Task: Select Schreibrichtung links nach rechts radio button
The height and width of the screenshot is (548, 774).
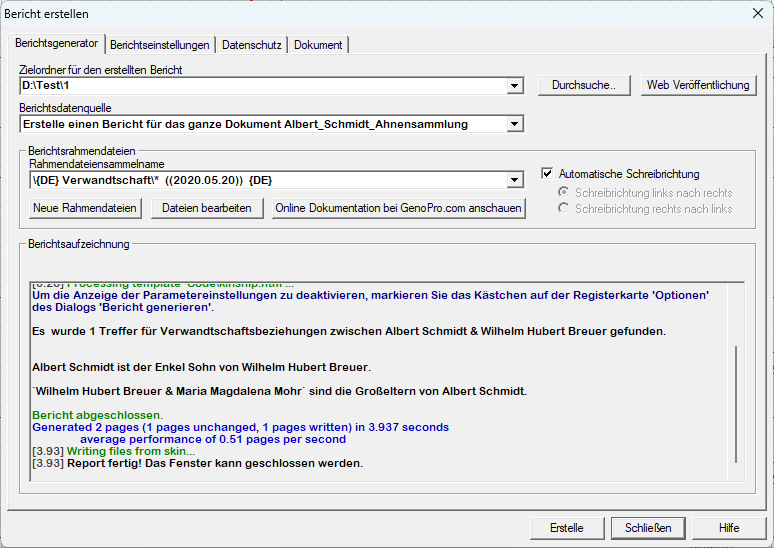Action: pyautogui.click(x=565, y=192)
